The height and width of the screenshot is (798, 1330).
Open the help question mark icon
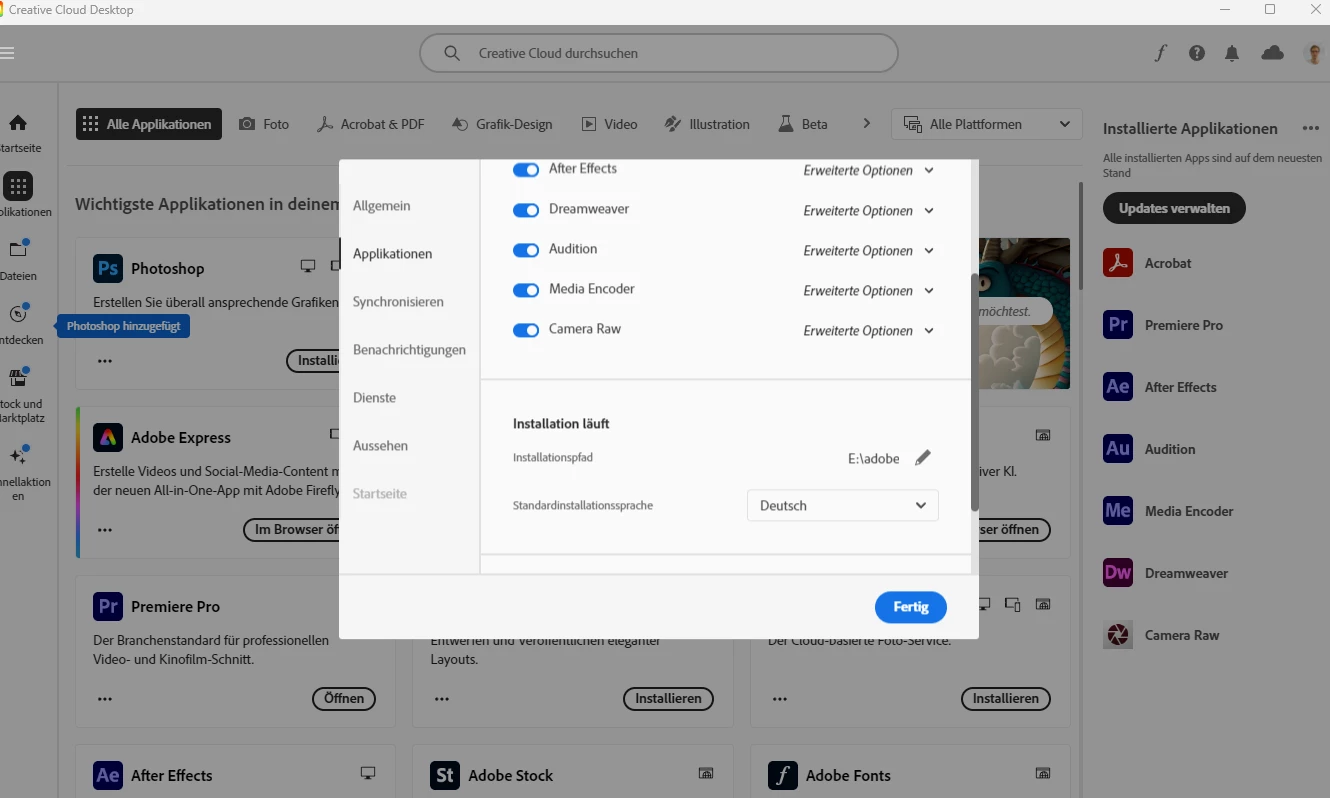click(1197, 53)
